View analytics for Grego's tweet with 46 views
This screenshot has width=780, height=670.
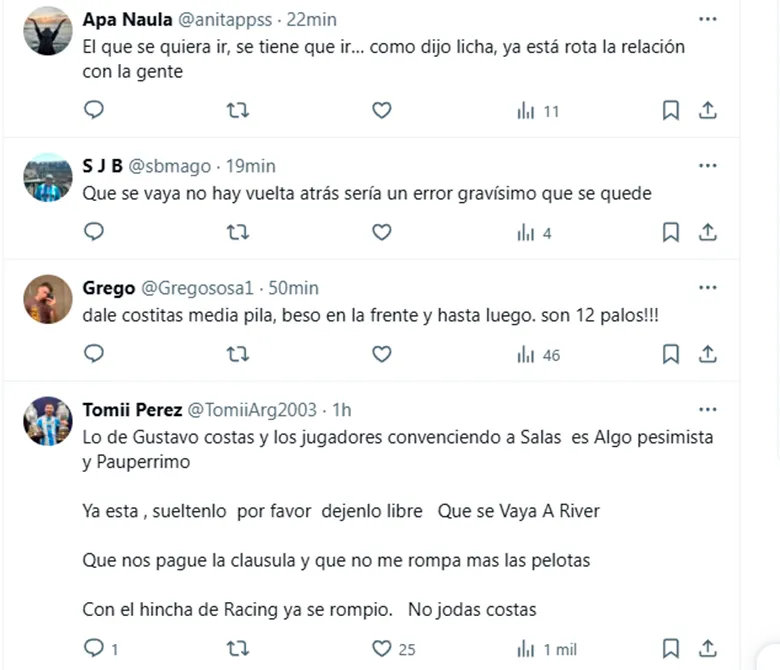(538, 354)
